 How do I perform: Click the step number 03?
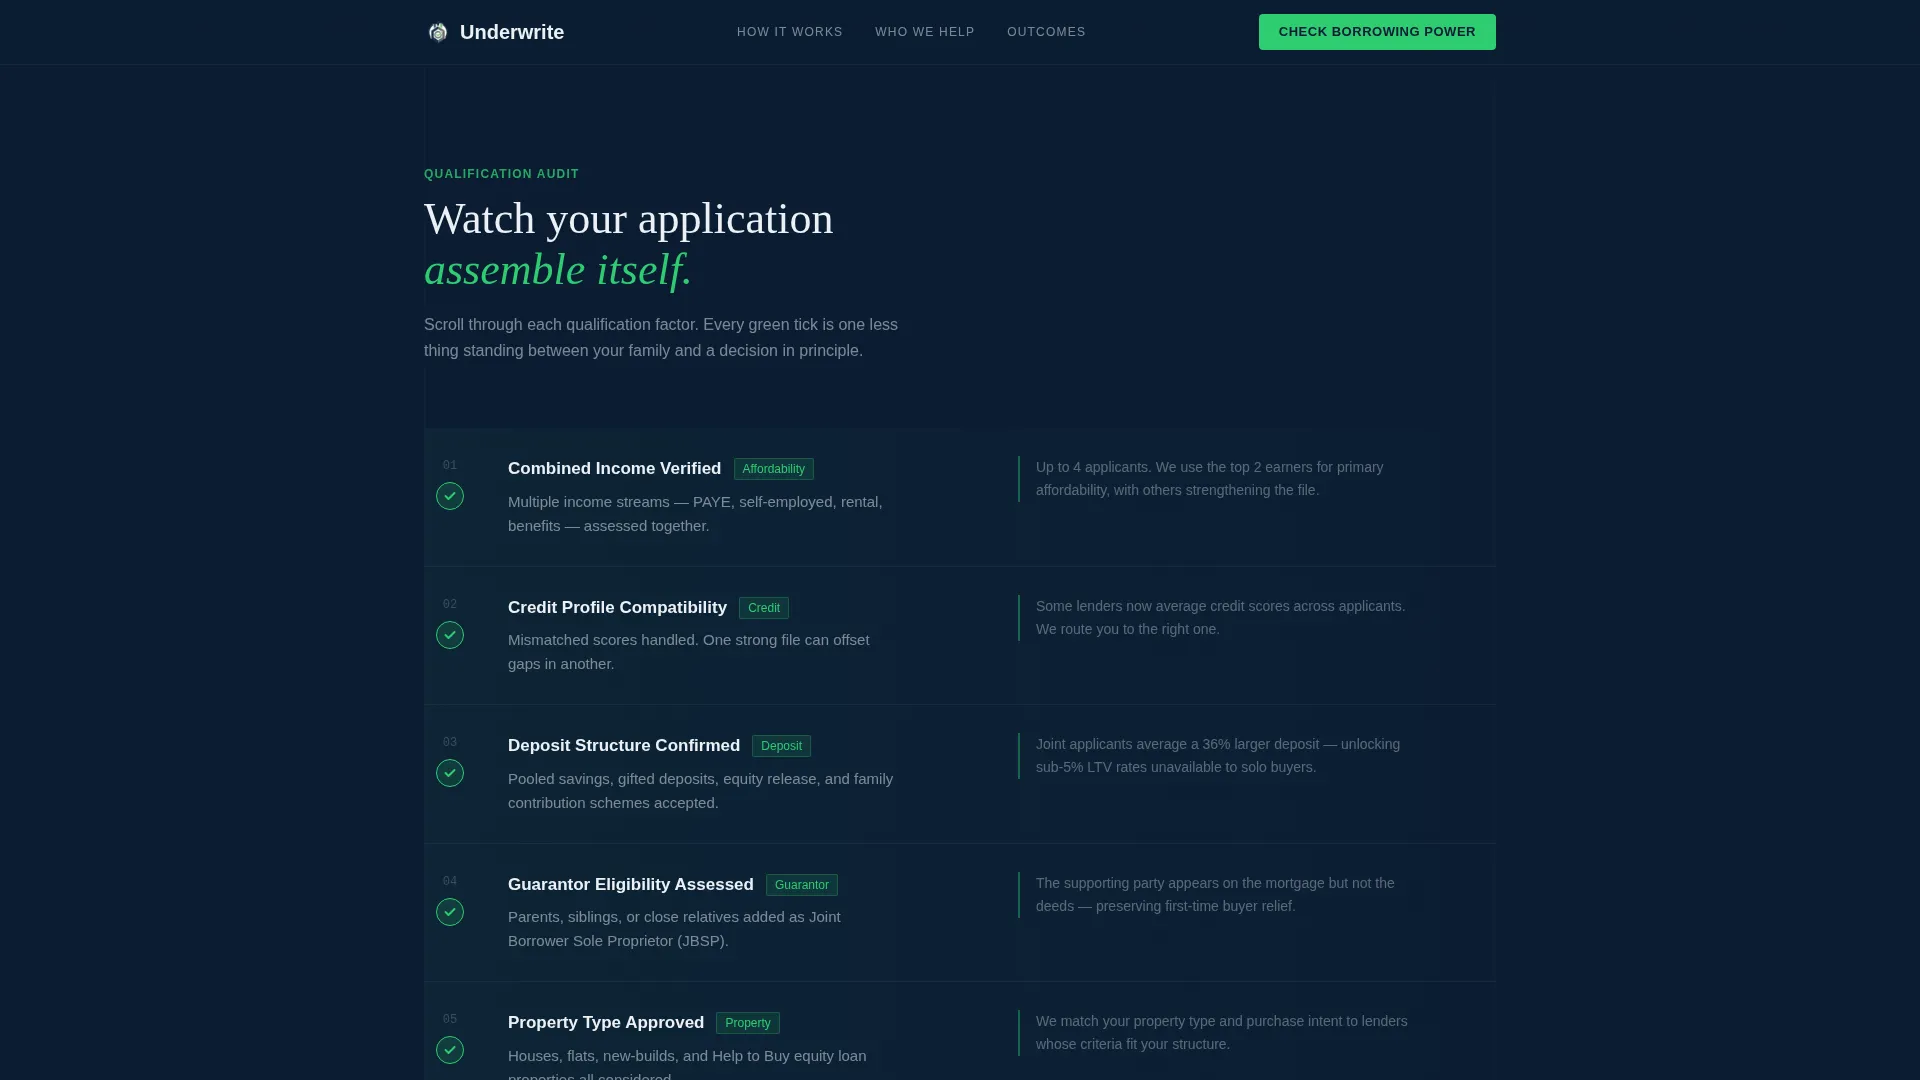[x=450, y=742]
